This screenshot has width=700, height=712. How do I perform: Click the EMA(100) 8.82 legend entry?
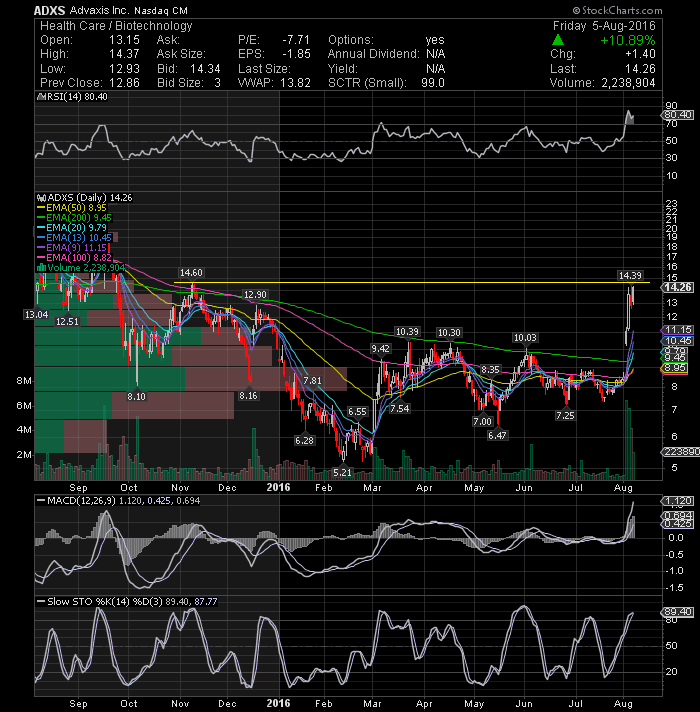tap(74, 257)
